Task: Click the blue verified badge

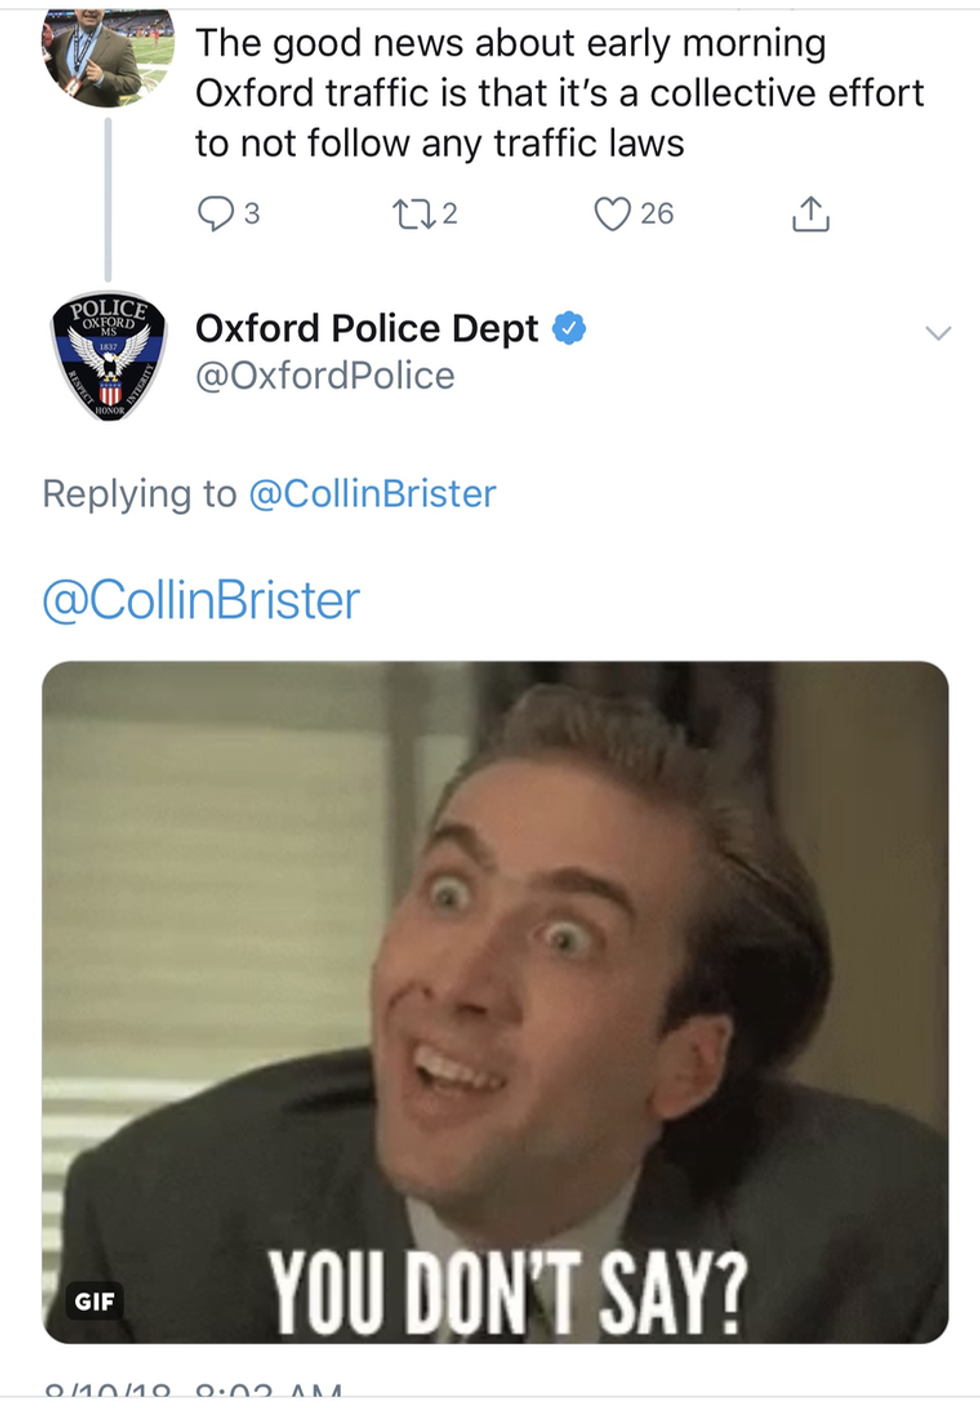Action: click(x=569, y=328)
